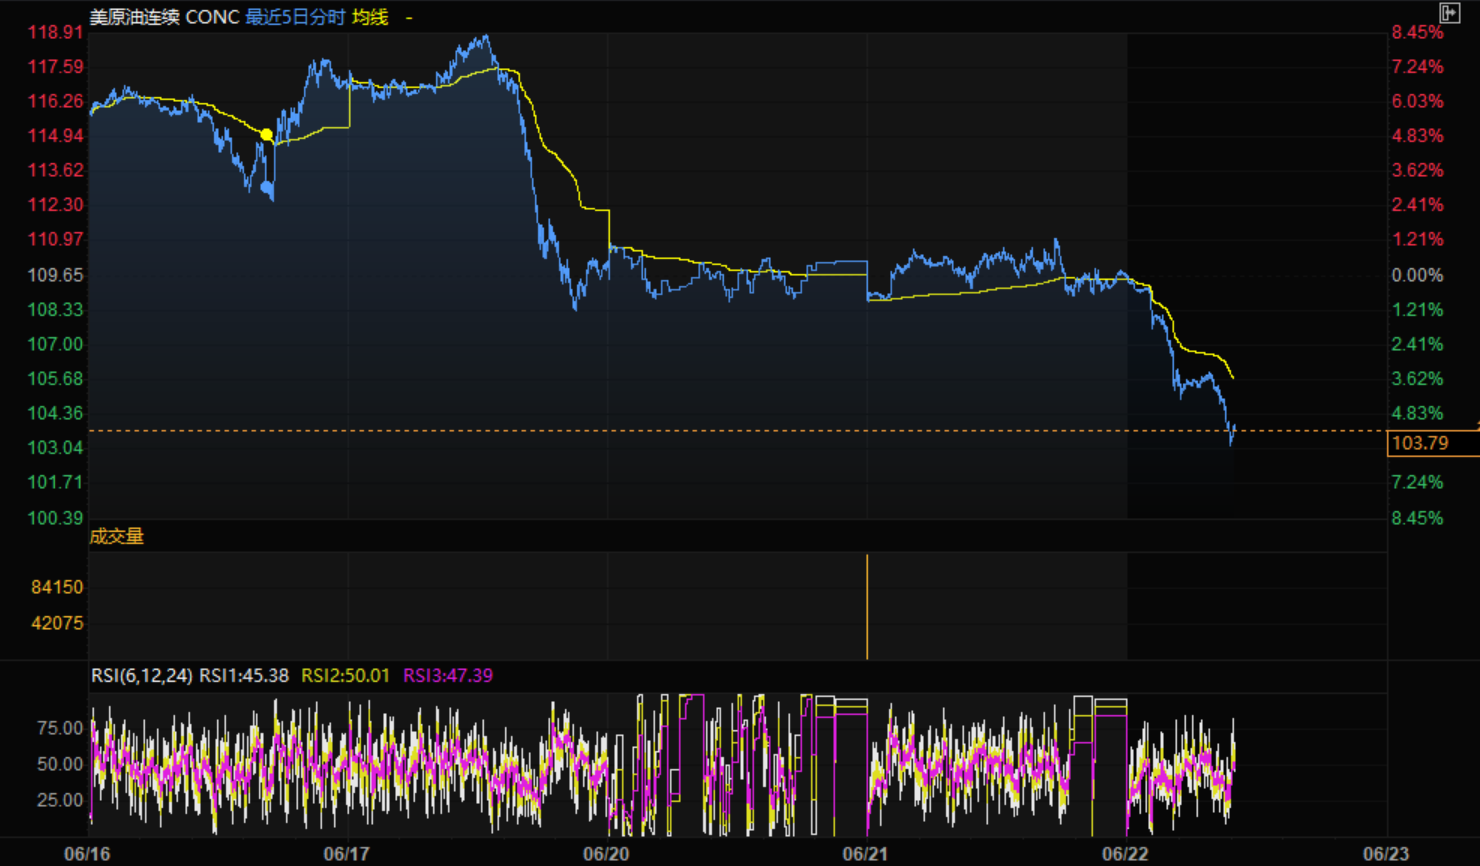Click the RSI(6,12,24) indicator label
The image size is (1480, 866).
[141, 675]
